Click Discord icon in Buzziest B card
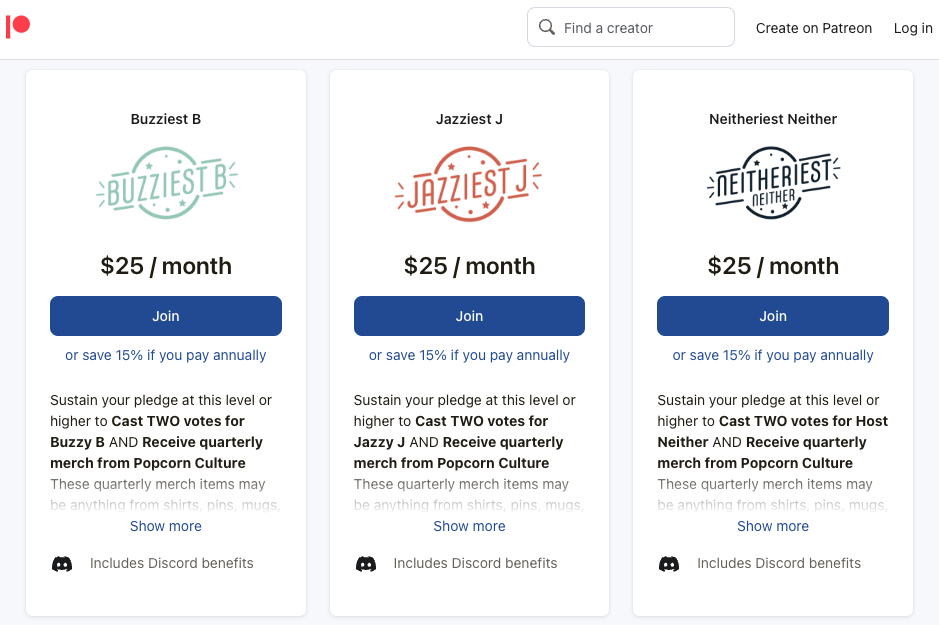Image resolution: width=939 pixels, height=625 pixels. point(62,564)
